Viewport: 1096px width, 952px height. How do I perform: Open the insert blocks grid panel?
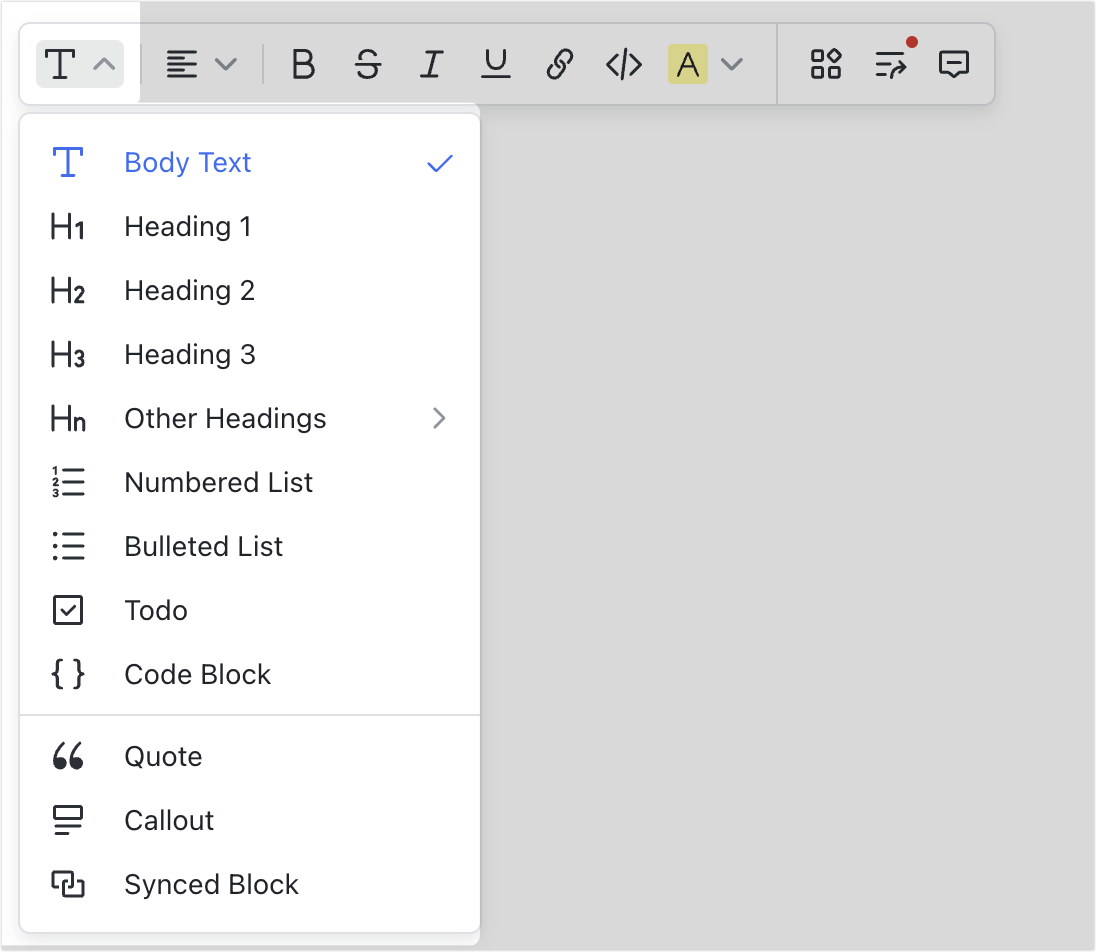point(825,64)
